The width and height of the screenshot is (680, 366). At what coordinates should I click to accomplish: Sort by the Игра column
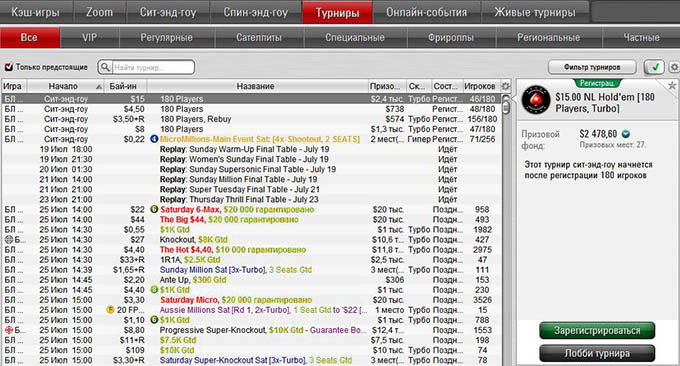click(14, 86)
